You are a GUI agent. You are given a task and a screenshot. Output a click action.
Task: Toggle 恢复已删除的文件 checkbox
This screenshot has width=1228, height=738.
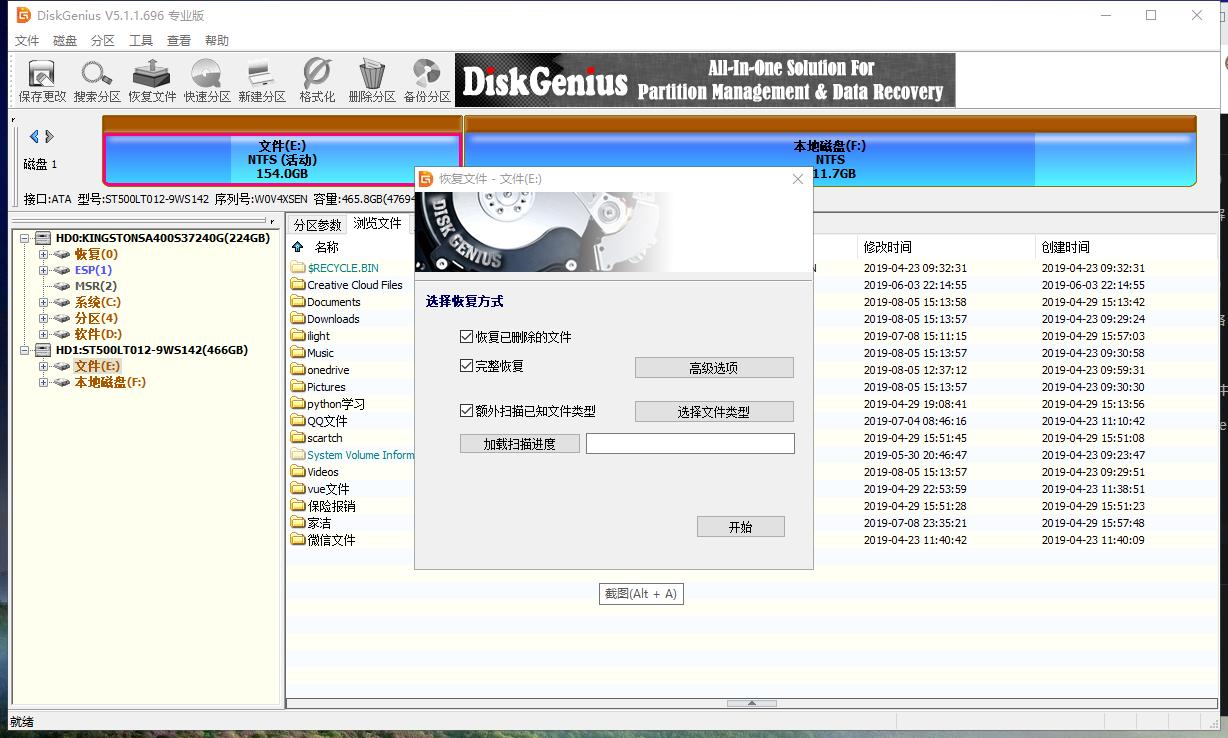[466, 337]
